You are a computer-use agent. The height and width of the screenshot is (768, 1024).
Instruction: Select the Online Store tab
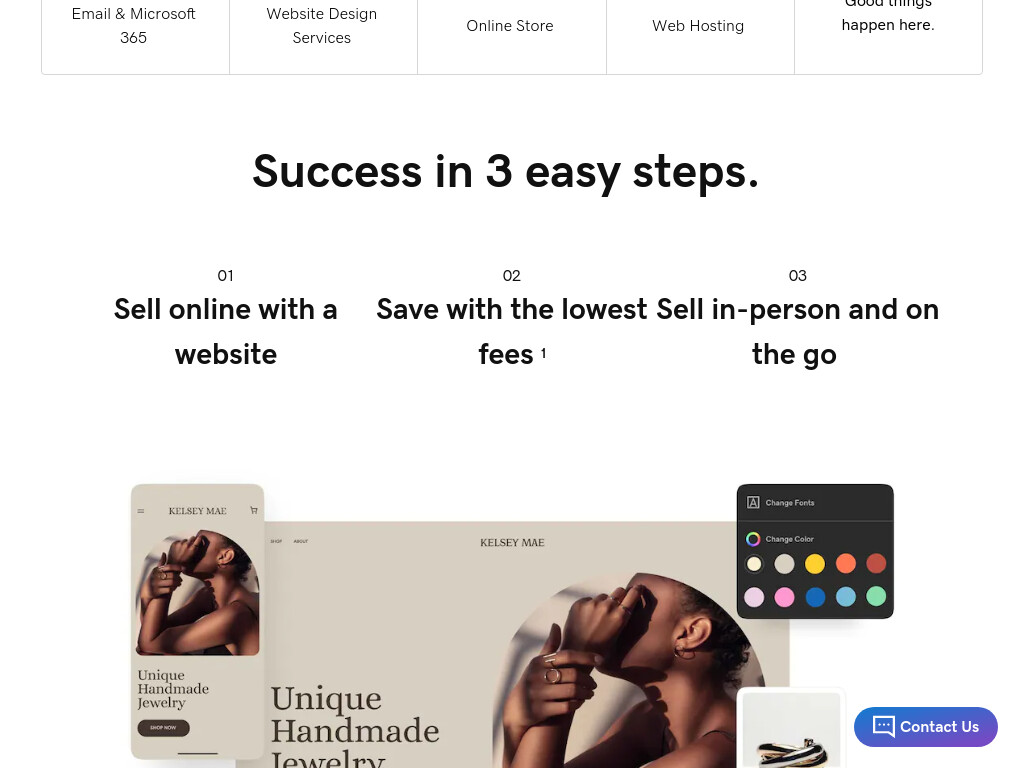pyautogui.click(x=509, y=25)
